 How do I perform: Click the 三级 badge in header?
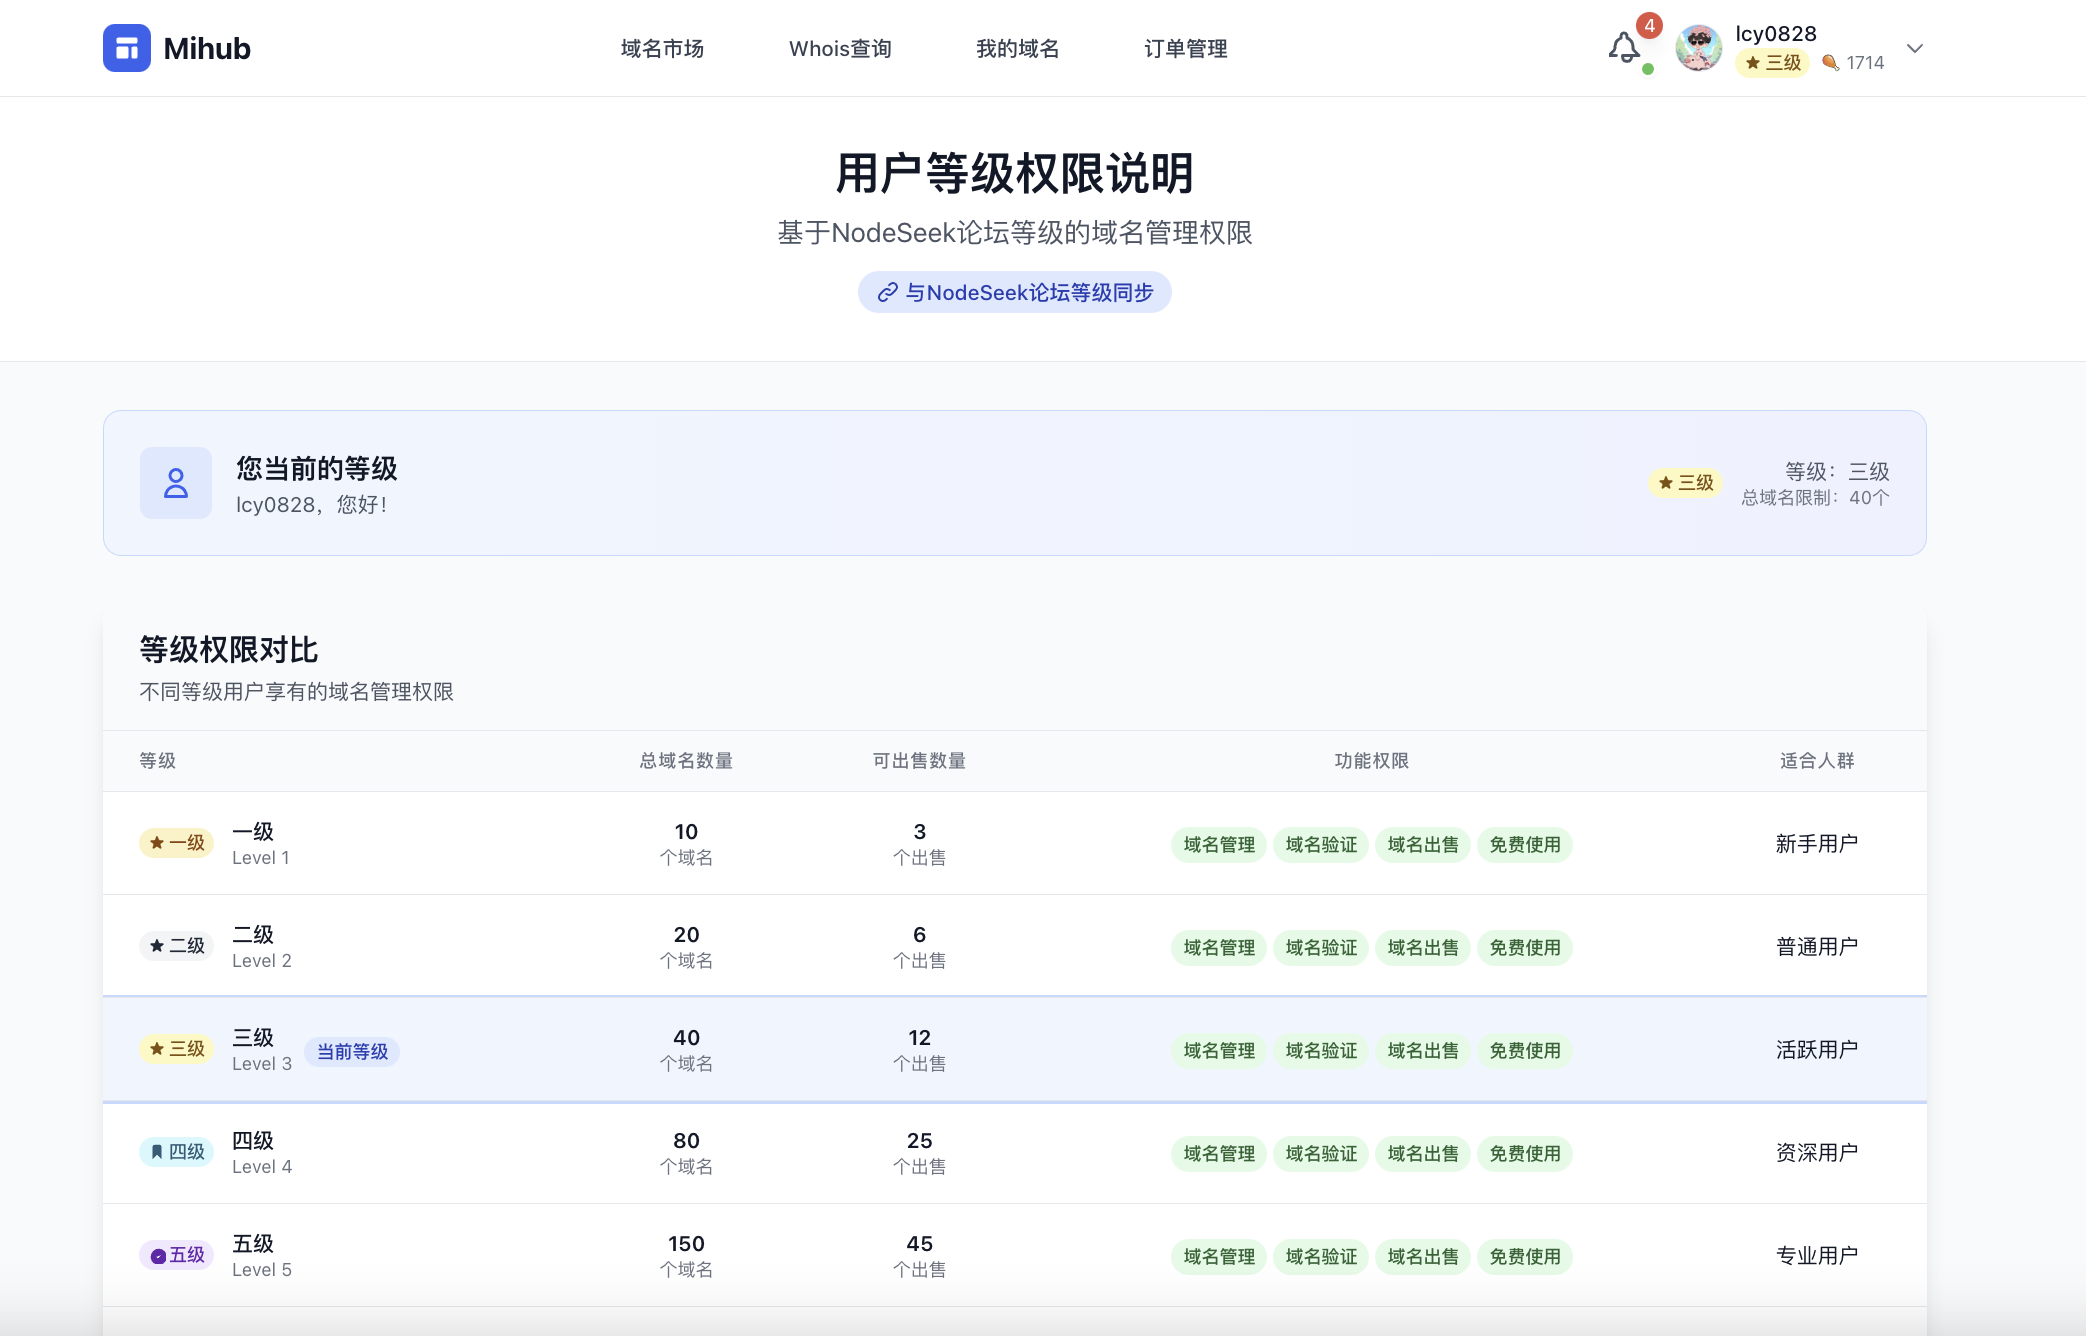point(1772,63)
